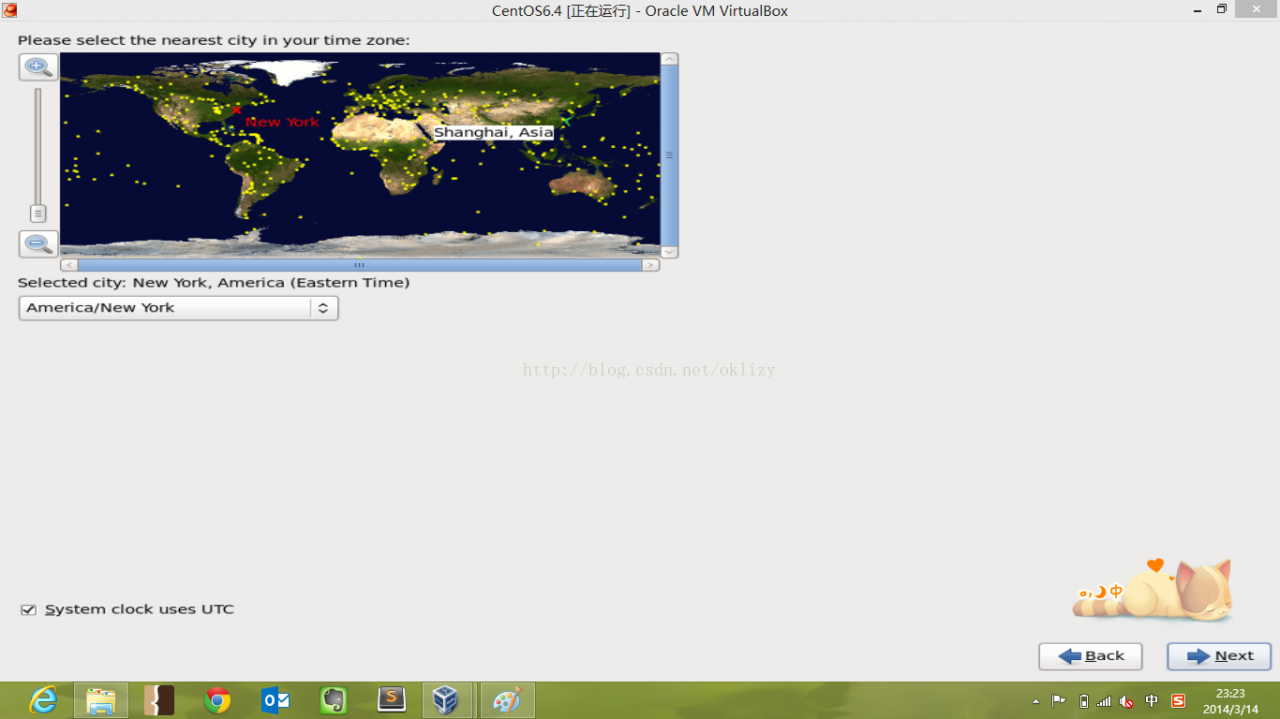Adjust the map zoom slider handle
Image resolution: width=1280 pixels, height=719 pixels.
[x=38, y=214]
